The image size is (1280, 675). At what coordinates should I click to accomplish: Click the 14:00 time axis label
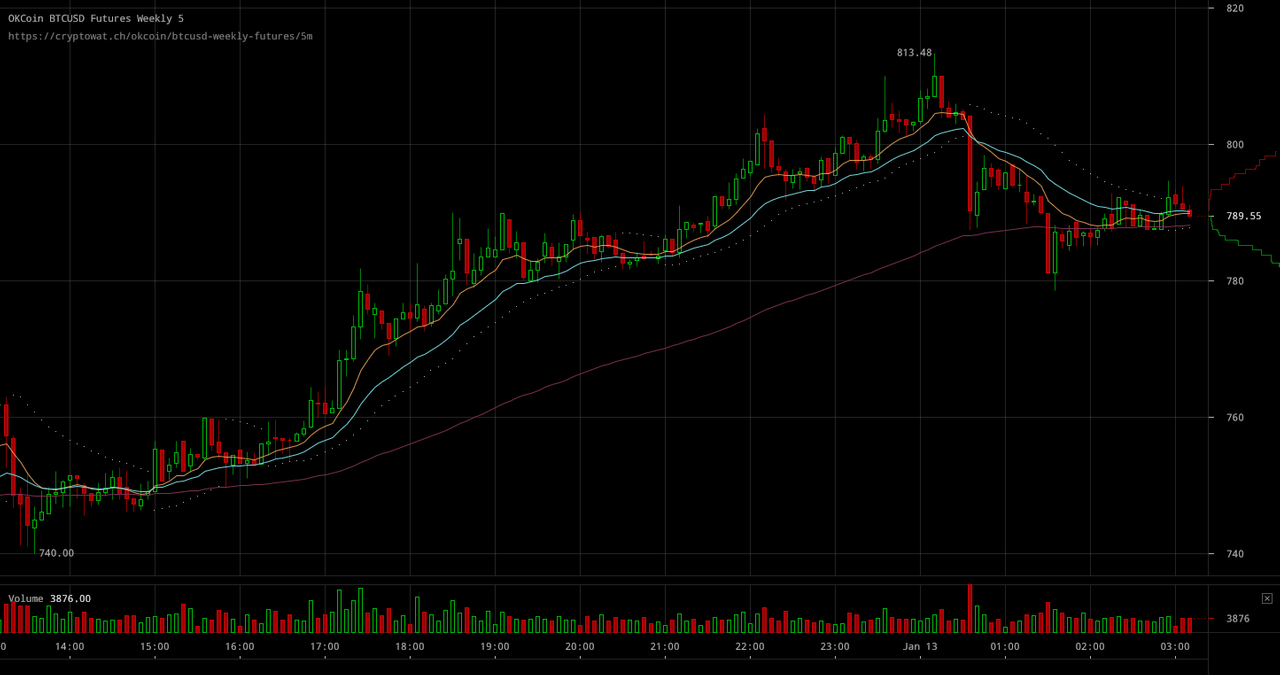point(70,646)
